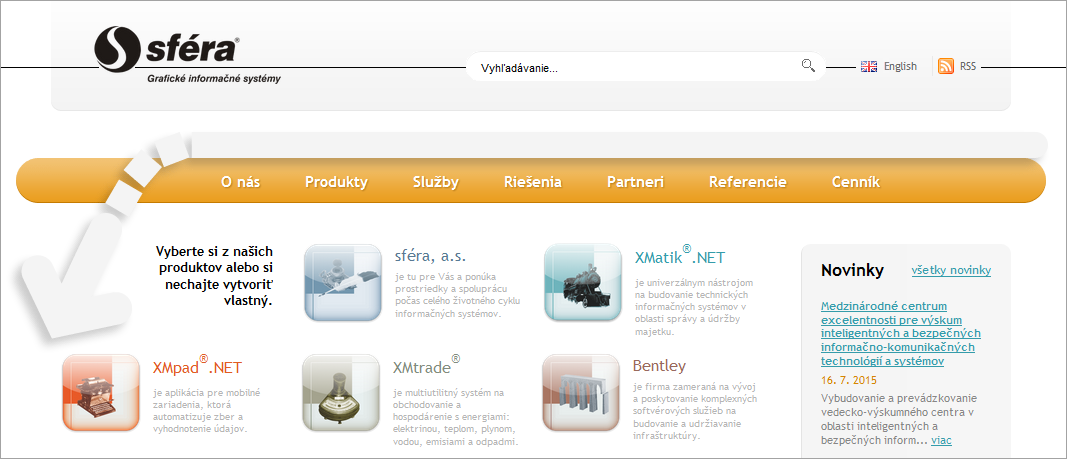Open the Referencie menu item
Viewport: 1067px width, 466px height.
pos(748,182)
